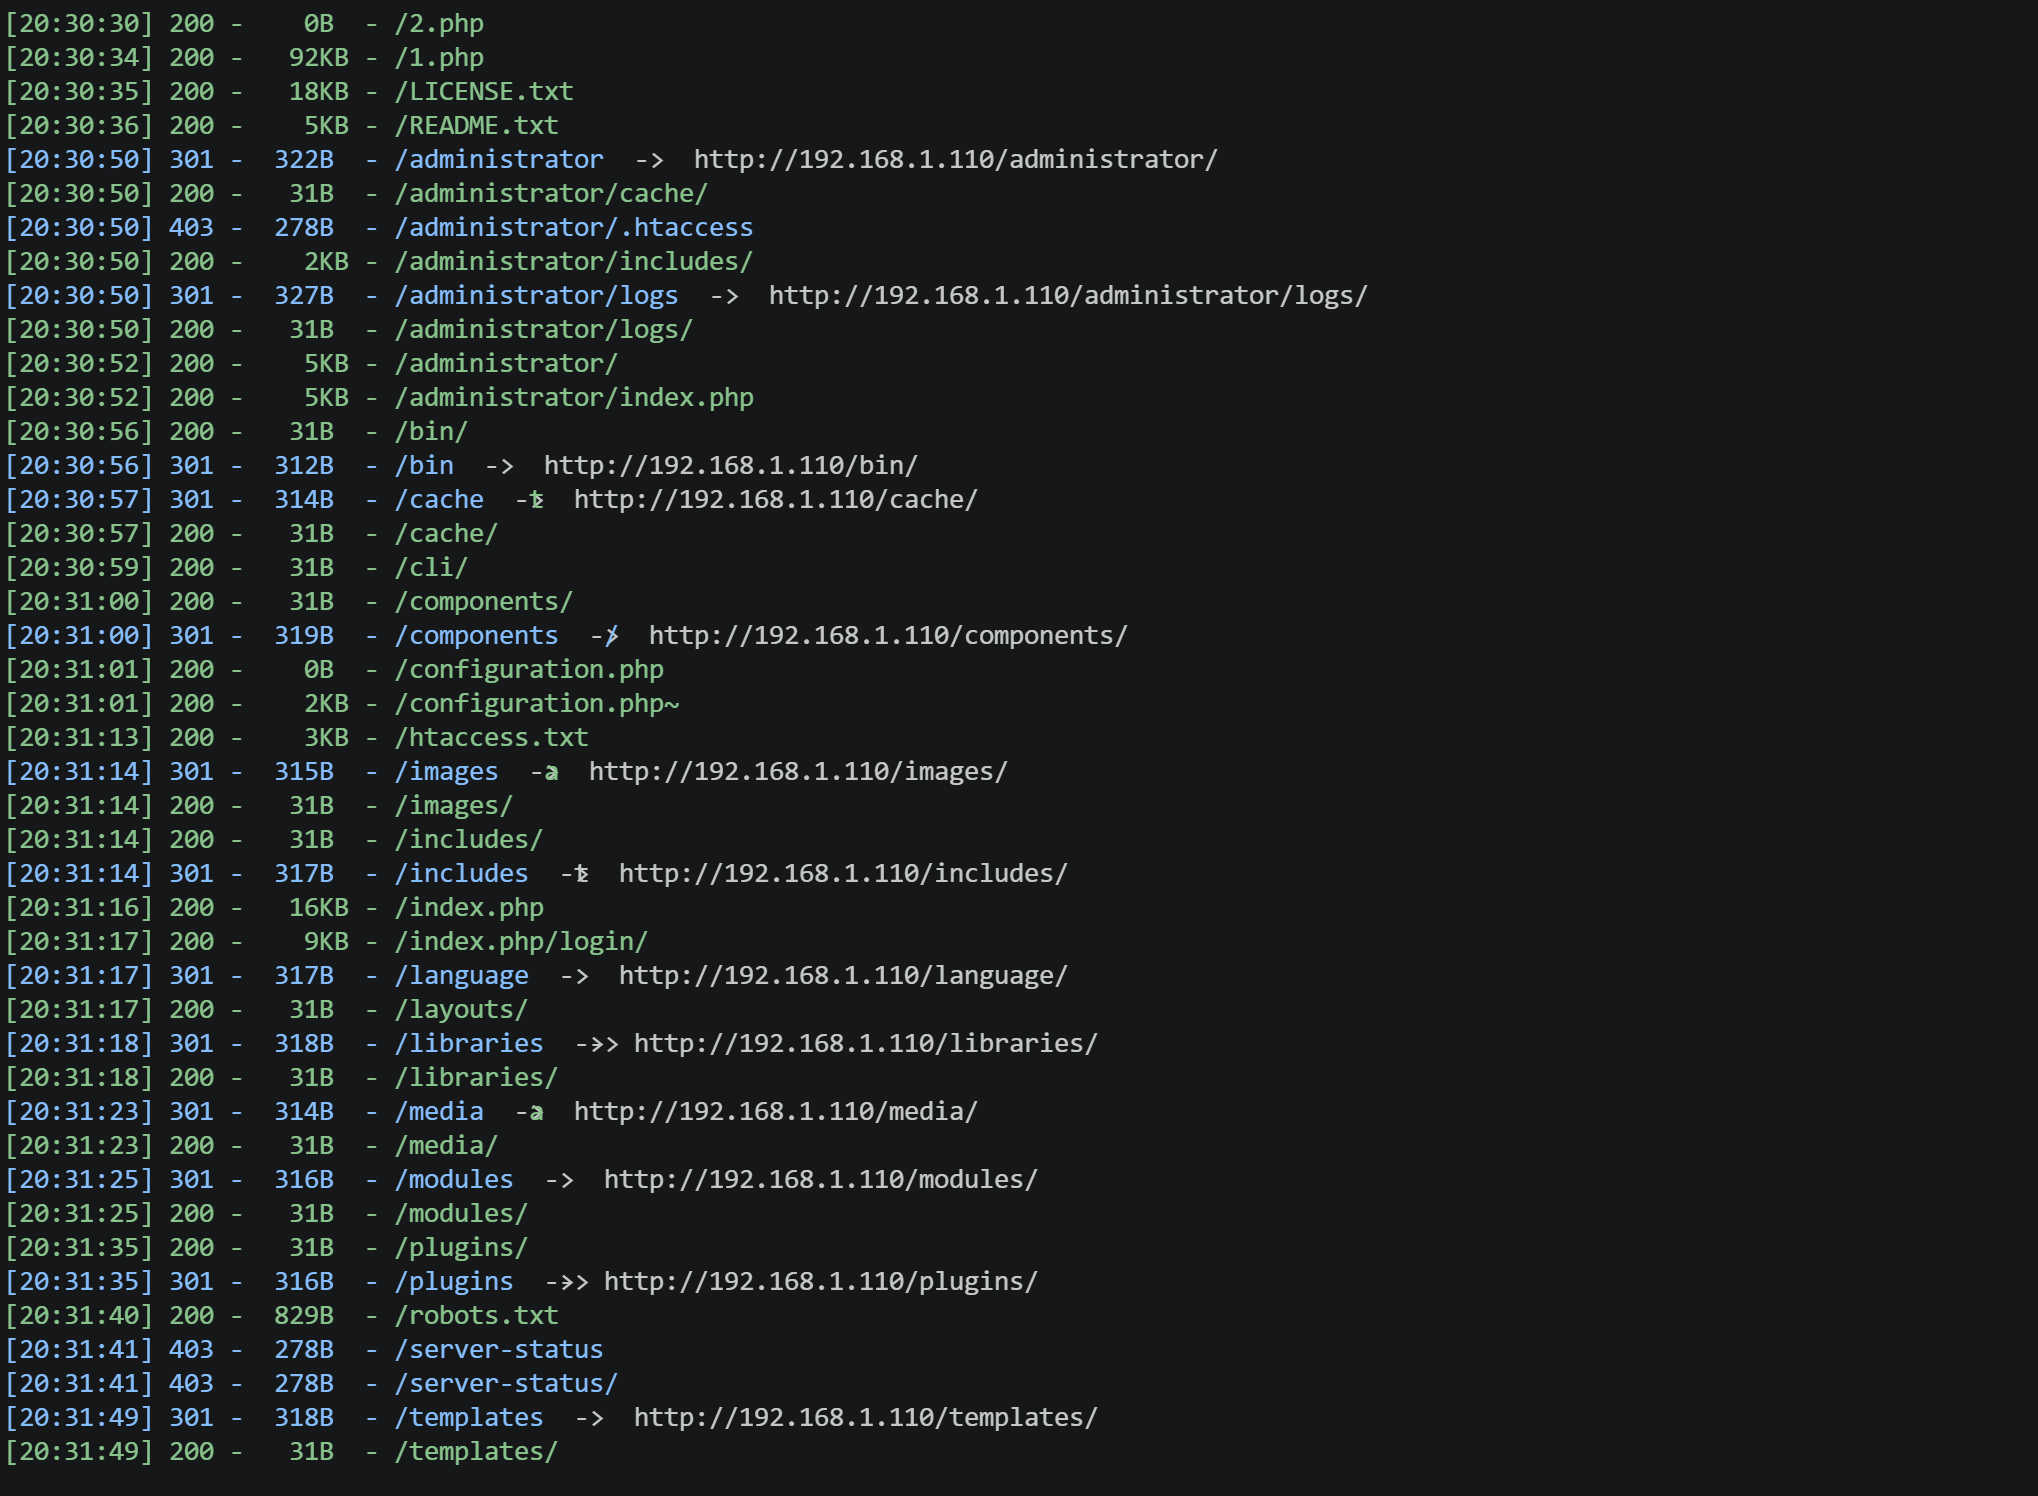This screenshot has height=1496, width=2038.
Task: Click the /templates/ path with 200 status
Action: point(476,1452)
